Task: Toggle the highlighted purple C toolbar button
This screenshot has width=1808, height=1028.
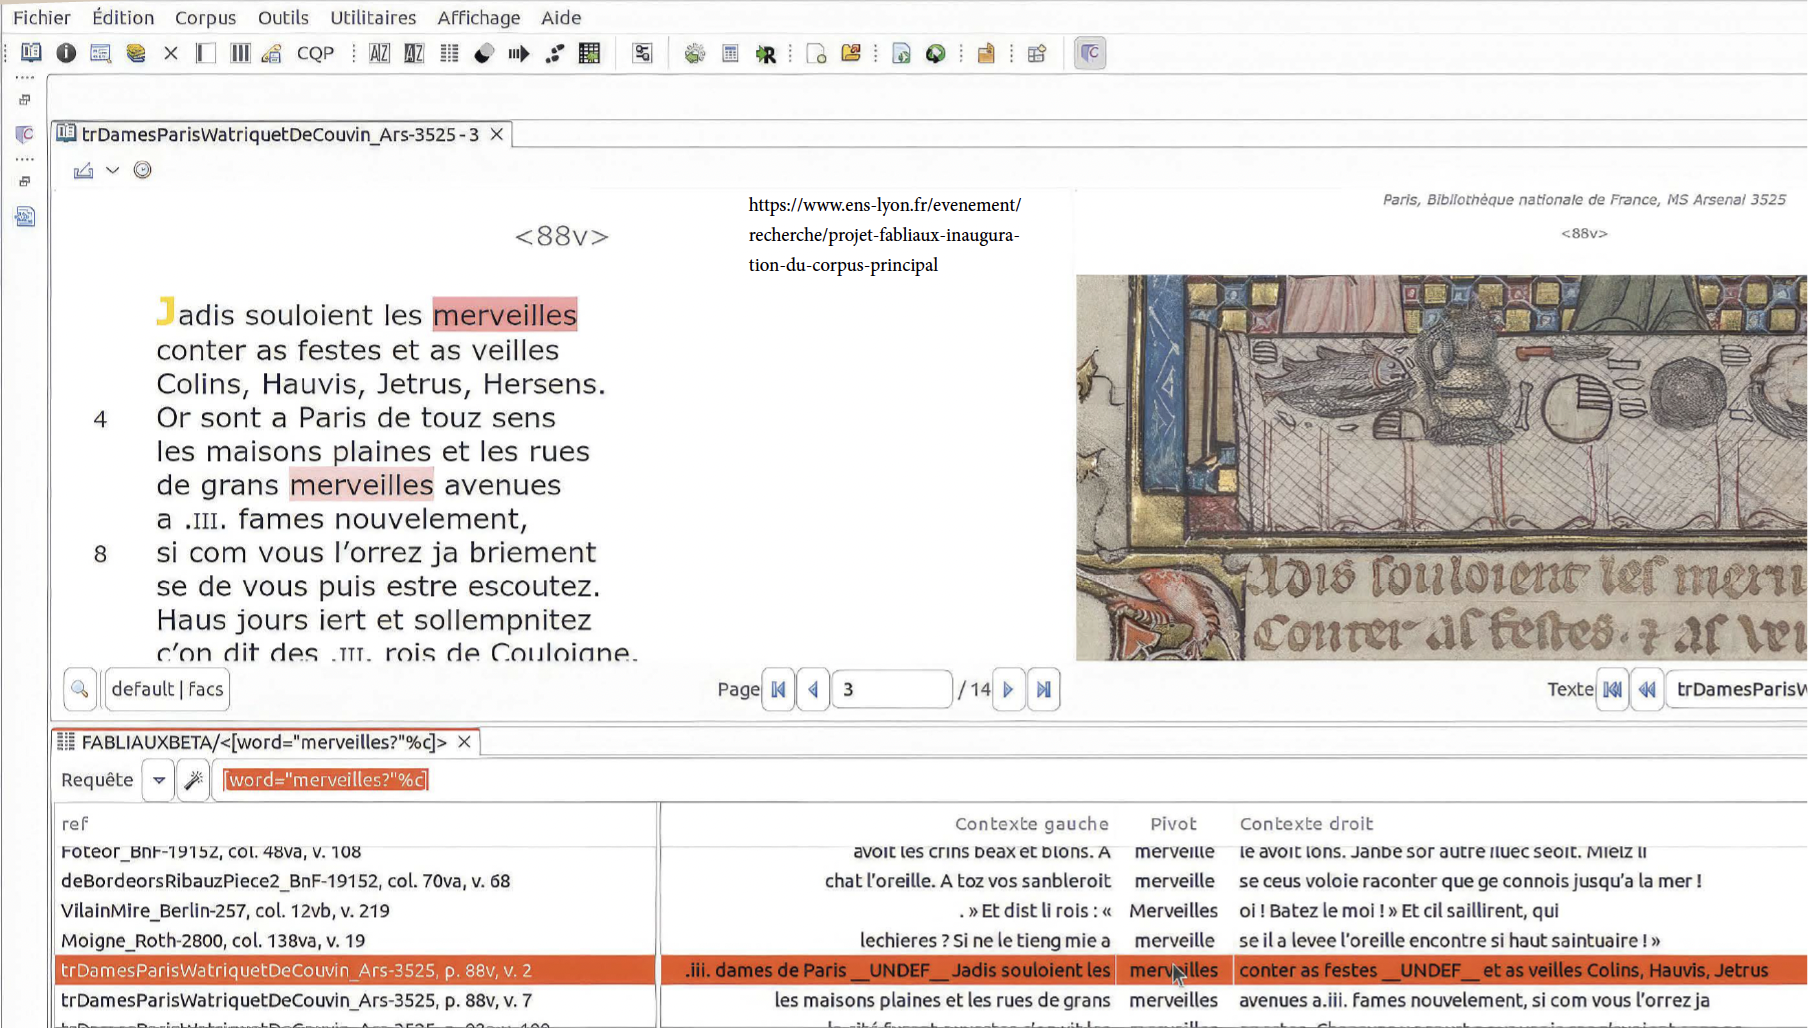Action: (1090, 53)
